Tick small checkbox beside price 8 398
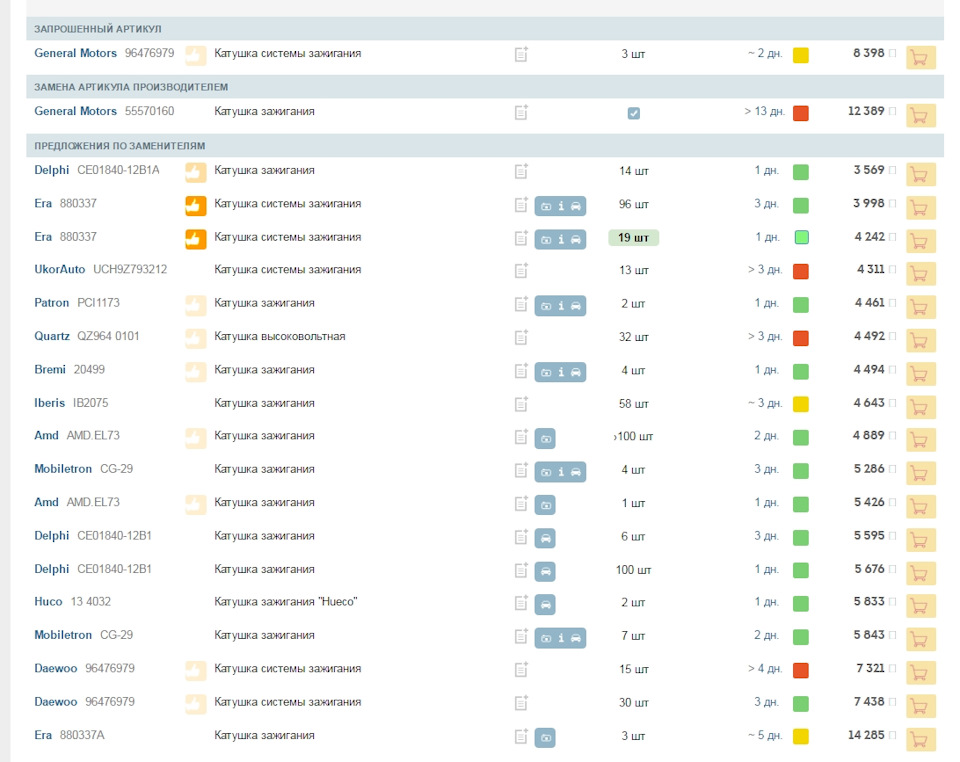The width and height of the screenshot is (960, 762). pyautogui.click(x=893, y=53)
